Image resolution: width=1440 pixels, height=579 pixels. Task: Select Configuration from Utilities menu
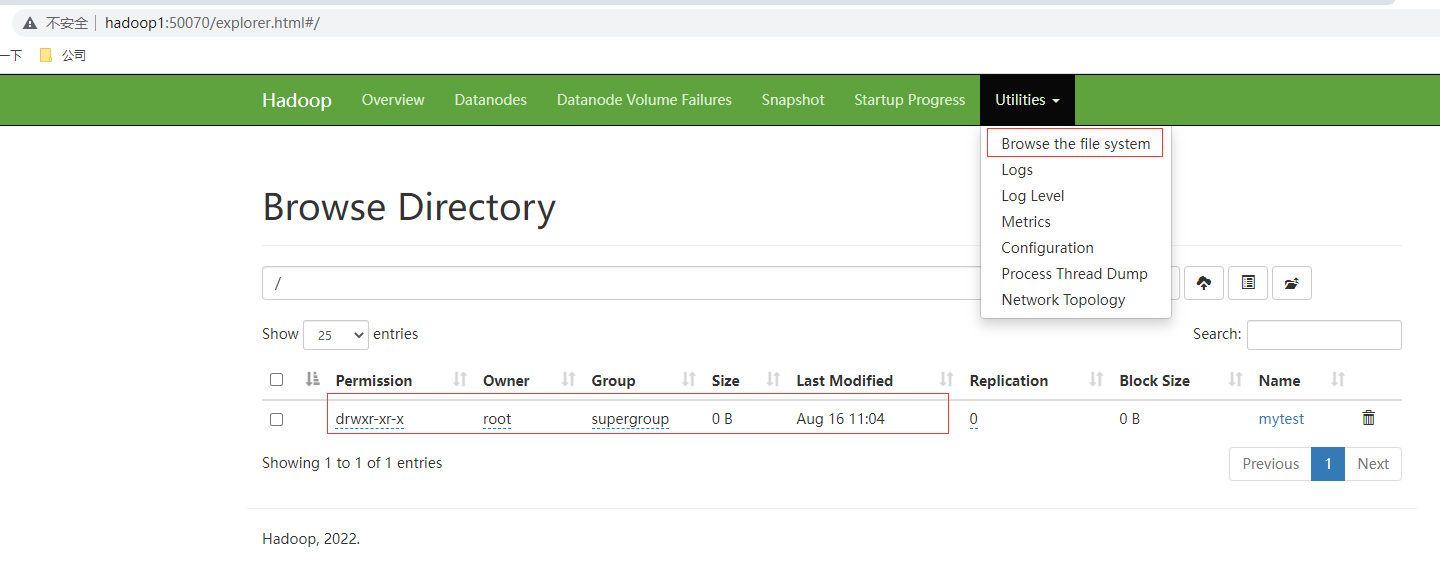coord(1048,248)
